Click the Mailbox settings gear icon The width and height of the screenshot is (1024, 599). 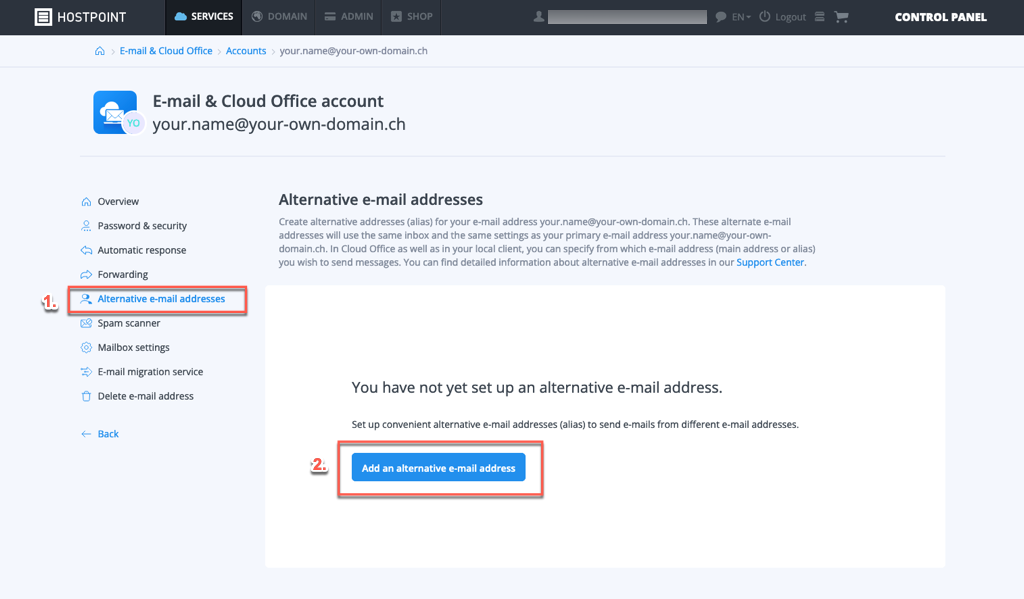pos(86,348)
